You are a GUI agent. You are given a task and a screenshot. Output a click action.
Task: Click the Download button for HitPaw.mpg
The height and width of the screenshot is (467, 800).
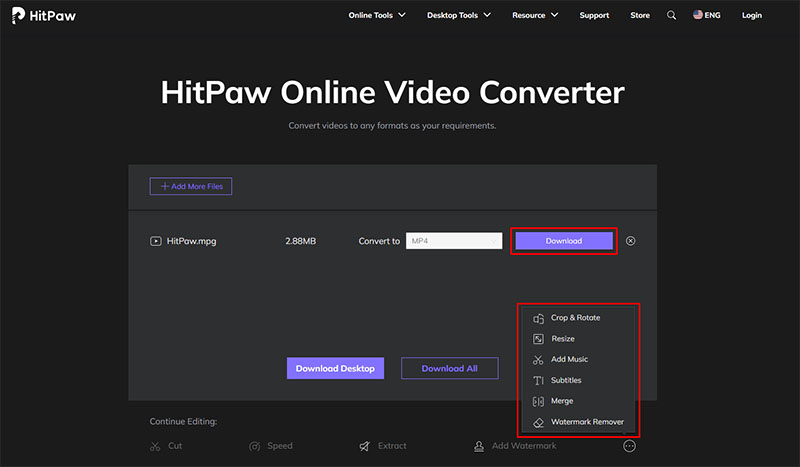[564, 241]
